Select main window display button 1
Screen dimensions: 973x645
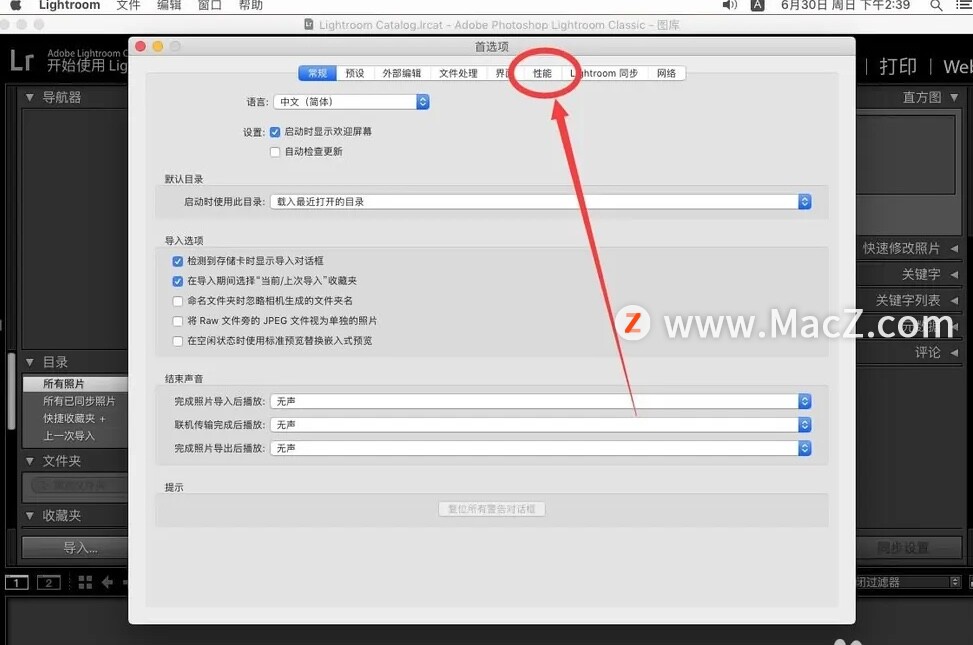[x=17, y=582]
